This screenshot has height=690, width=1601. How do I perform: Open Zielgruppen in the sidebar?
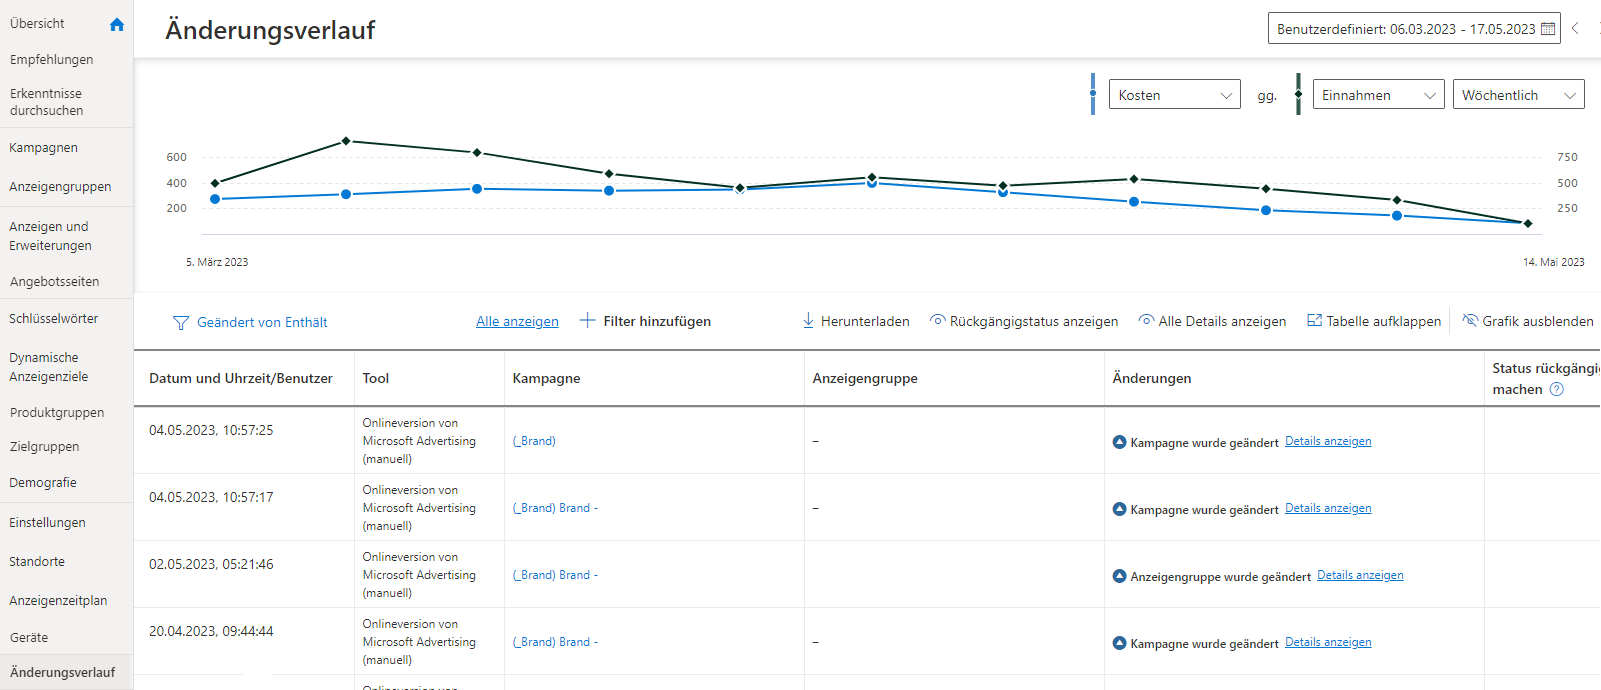(45, 447)
